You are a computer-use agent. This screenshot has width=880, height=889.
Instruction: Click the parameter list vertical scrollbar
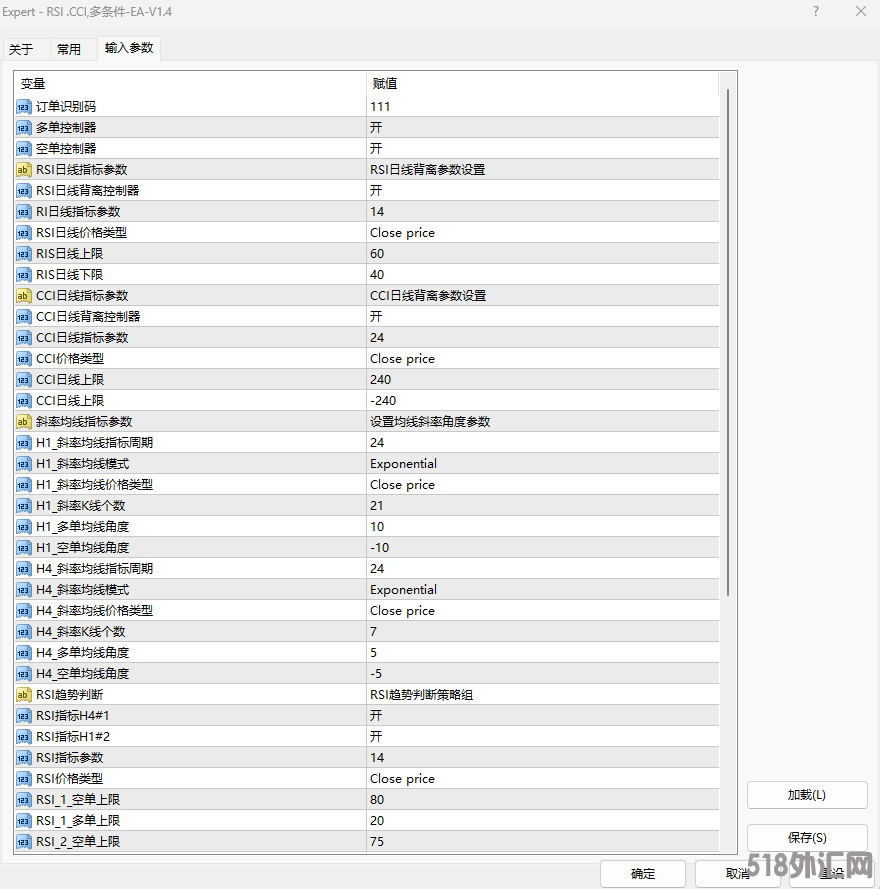coord(727,342)
